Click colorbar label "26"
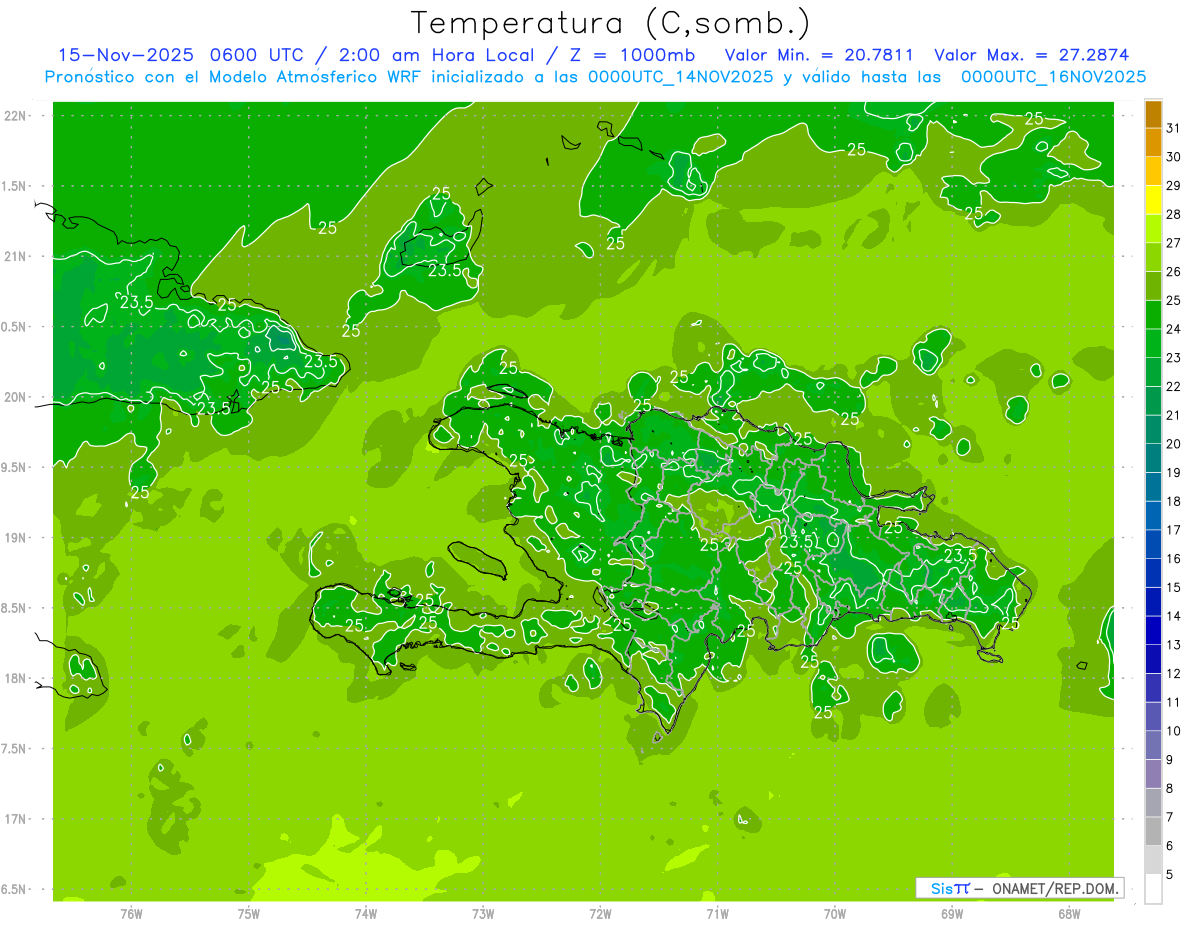1200x927 pixels. 1175,271
